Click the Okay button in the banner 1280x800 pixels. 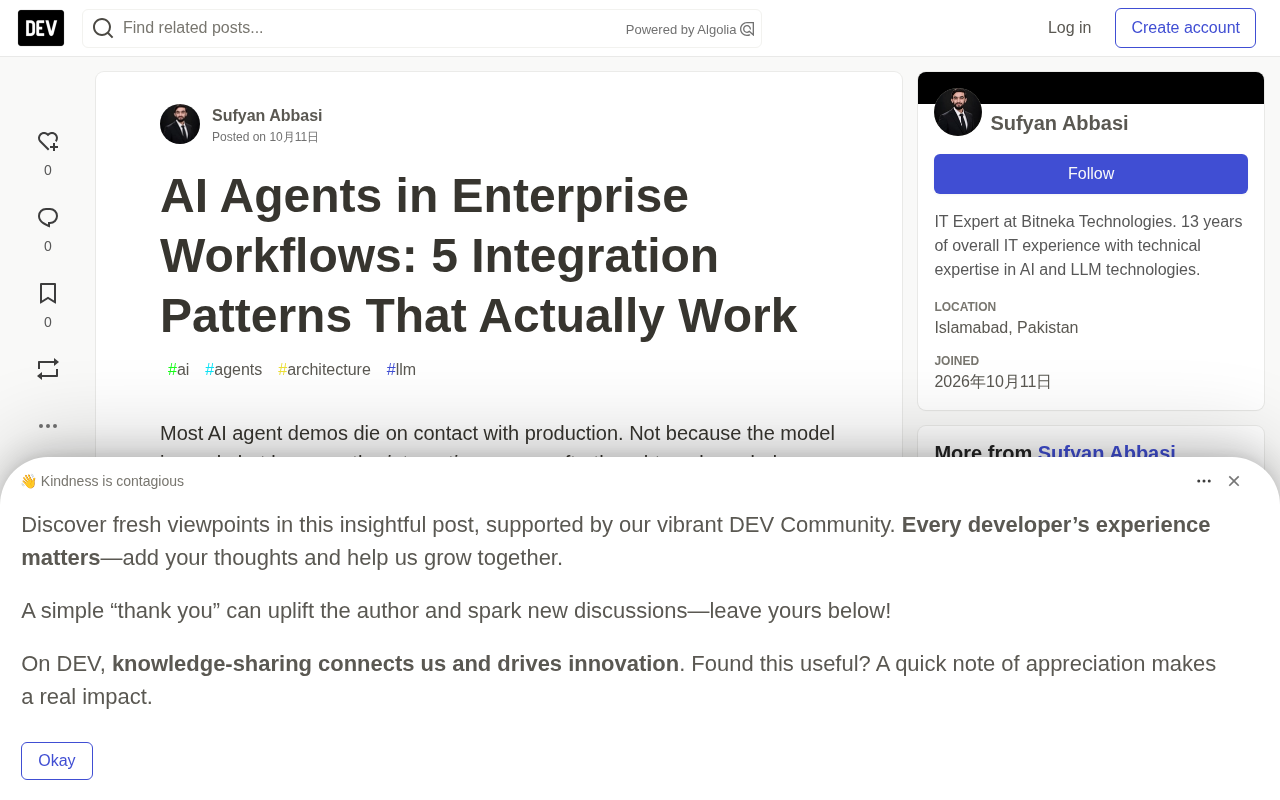pos(57,761)
